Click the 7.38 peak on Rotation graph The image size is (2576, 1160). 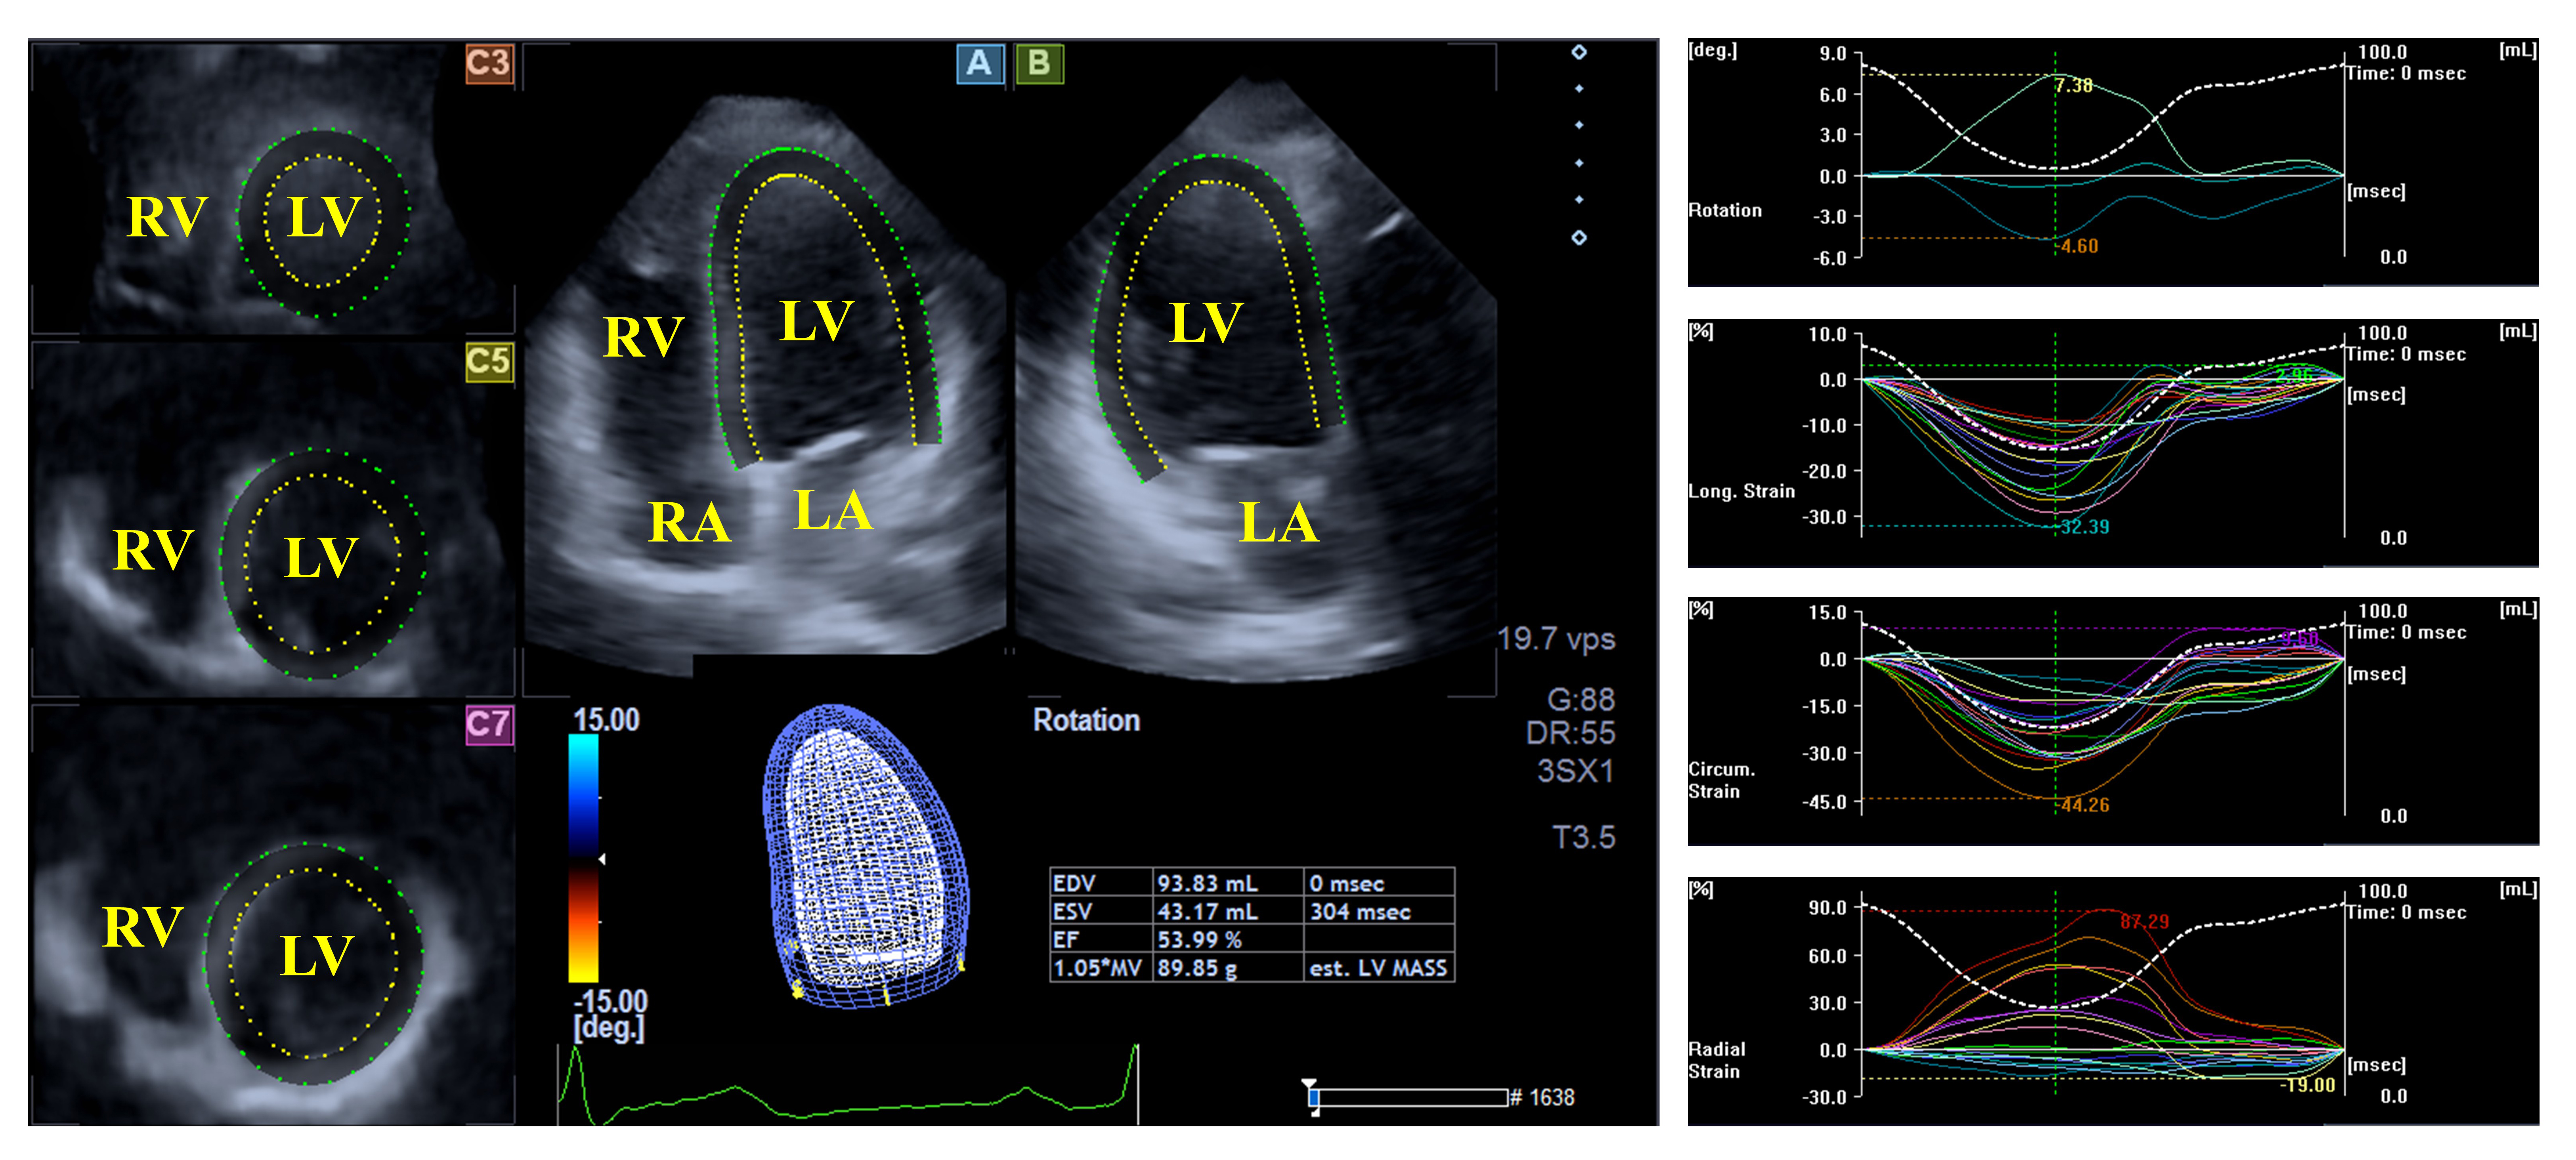point(2073,86)
